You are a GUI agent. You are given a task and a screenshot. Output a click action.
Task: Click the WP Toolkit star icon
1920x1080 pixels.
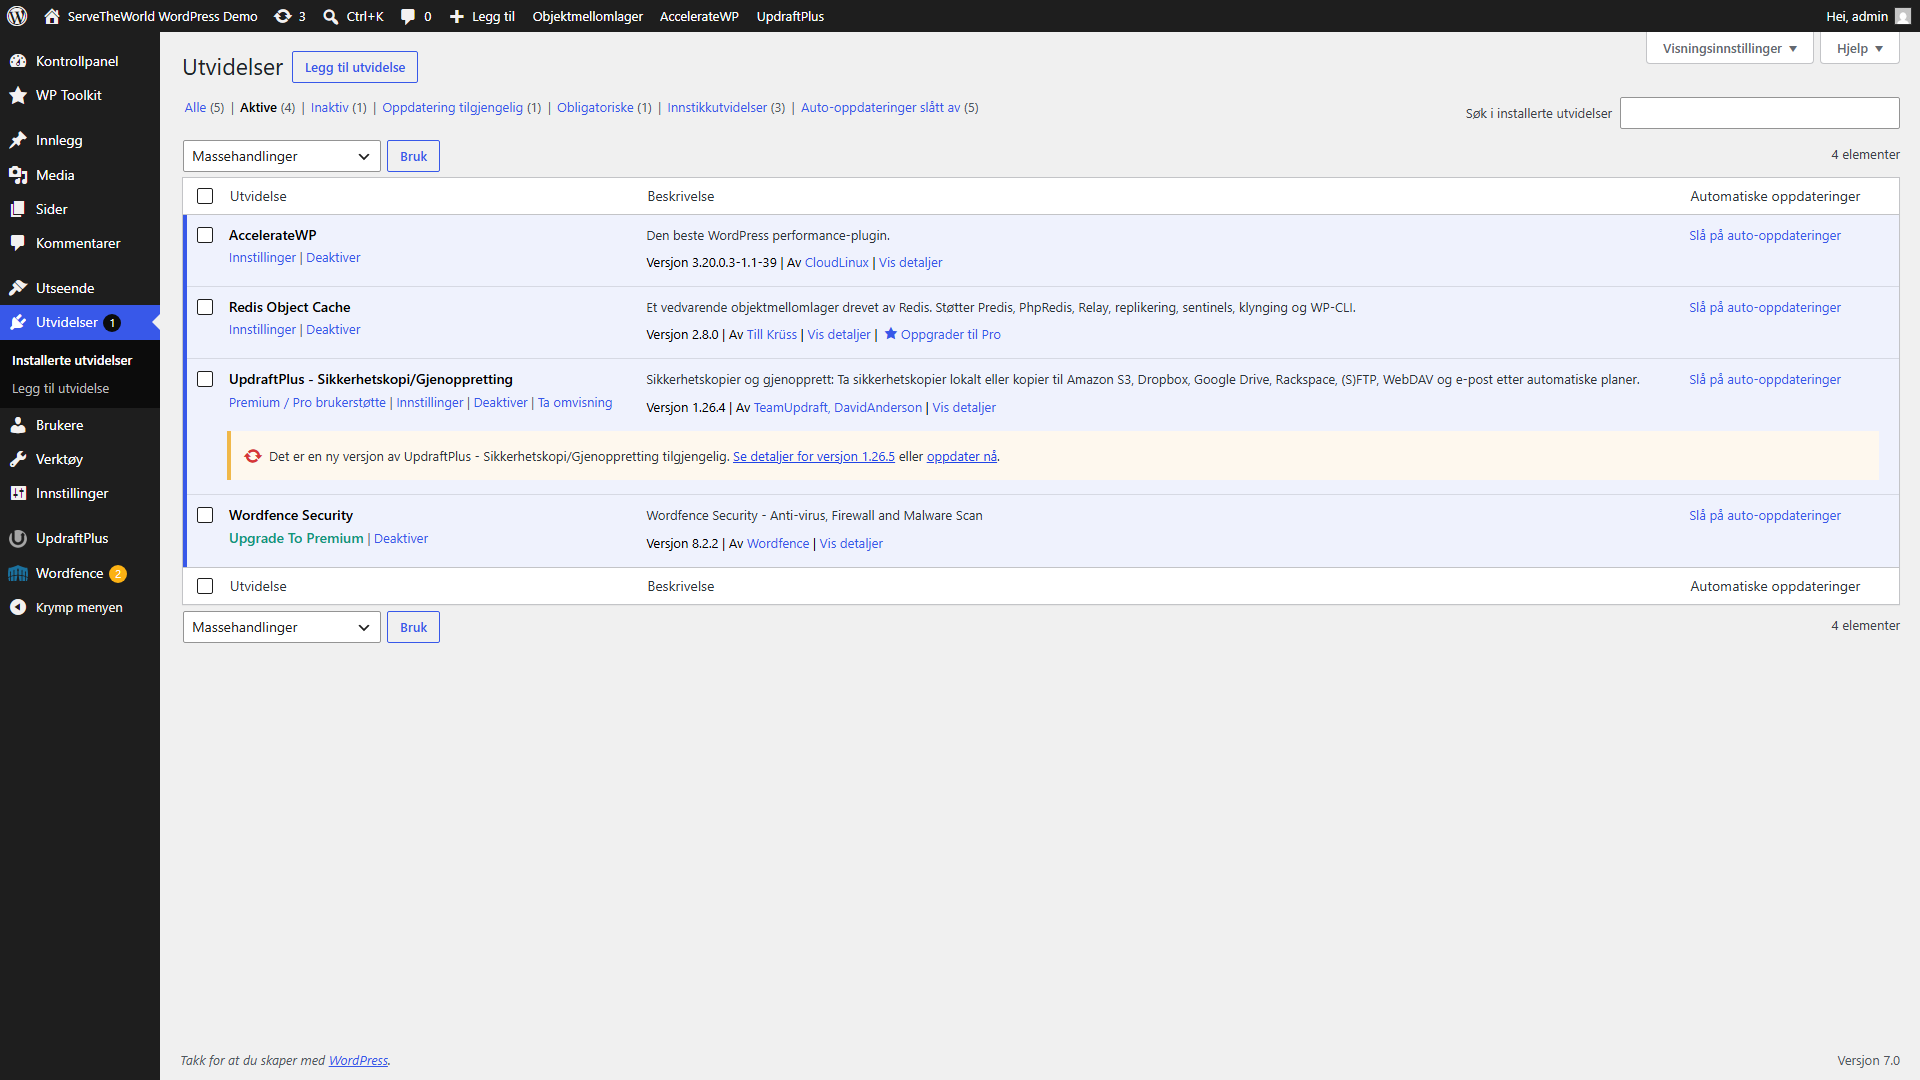click(x=18, y=95)
